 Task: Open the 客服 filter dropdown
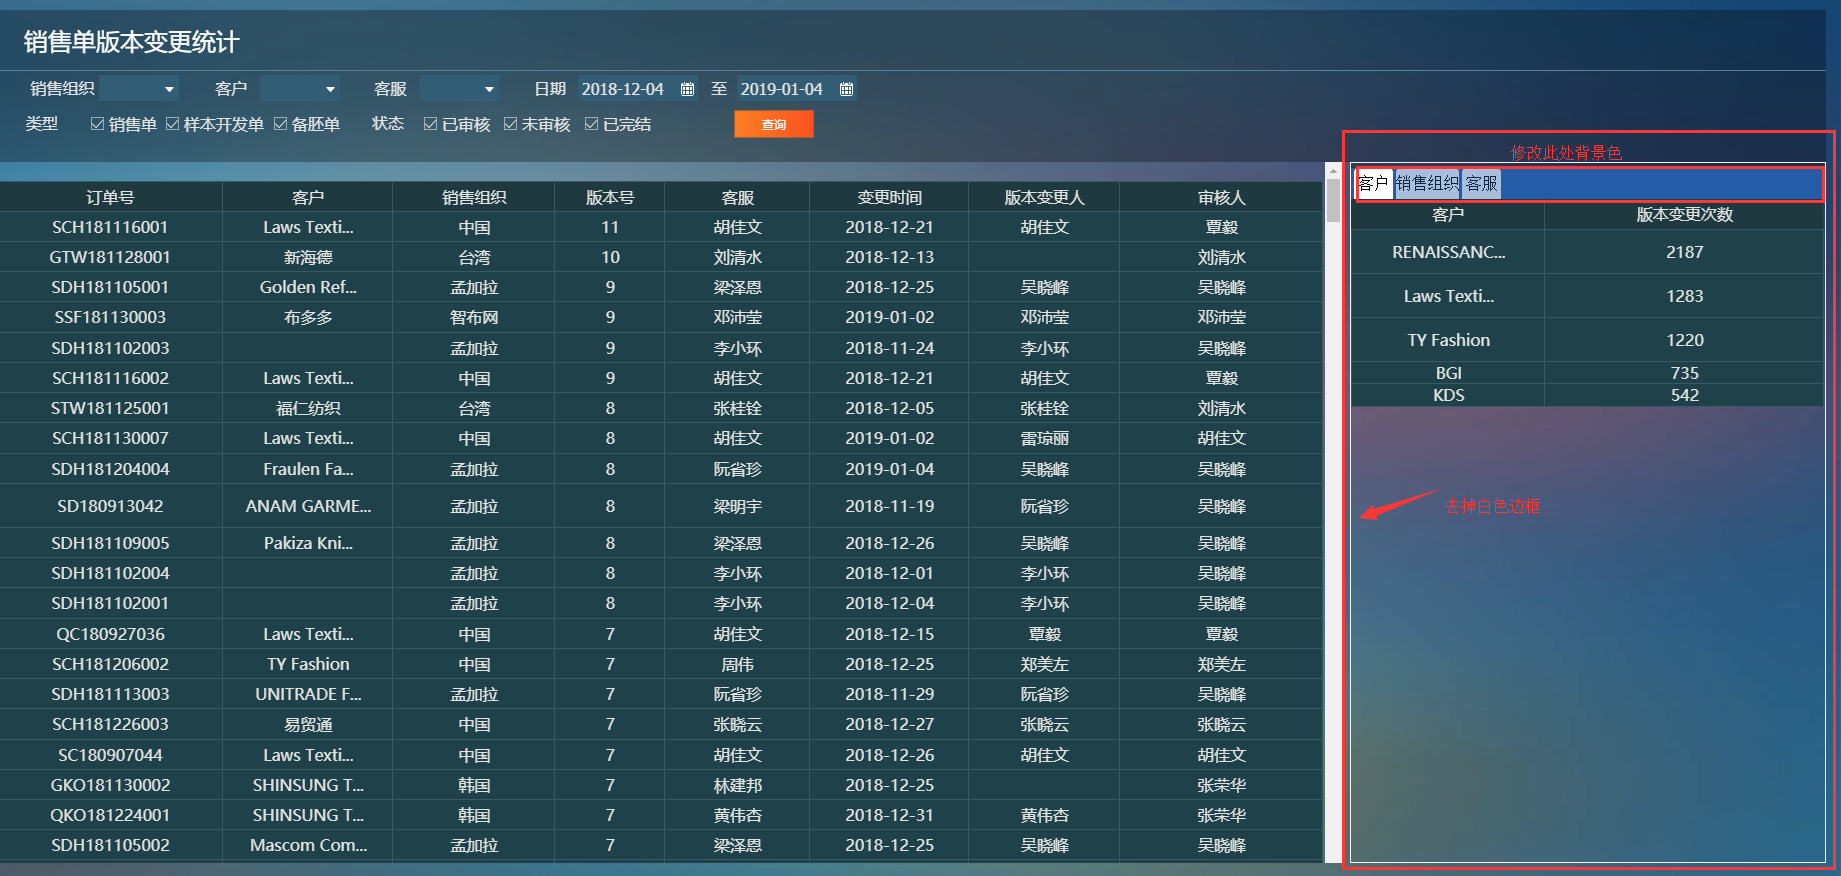[458, 89]
